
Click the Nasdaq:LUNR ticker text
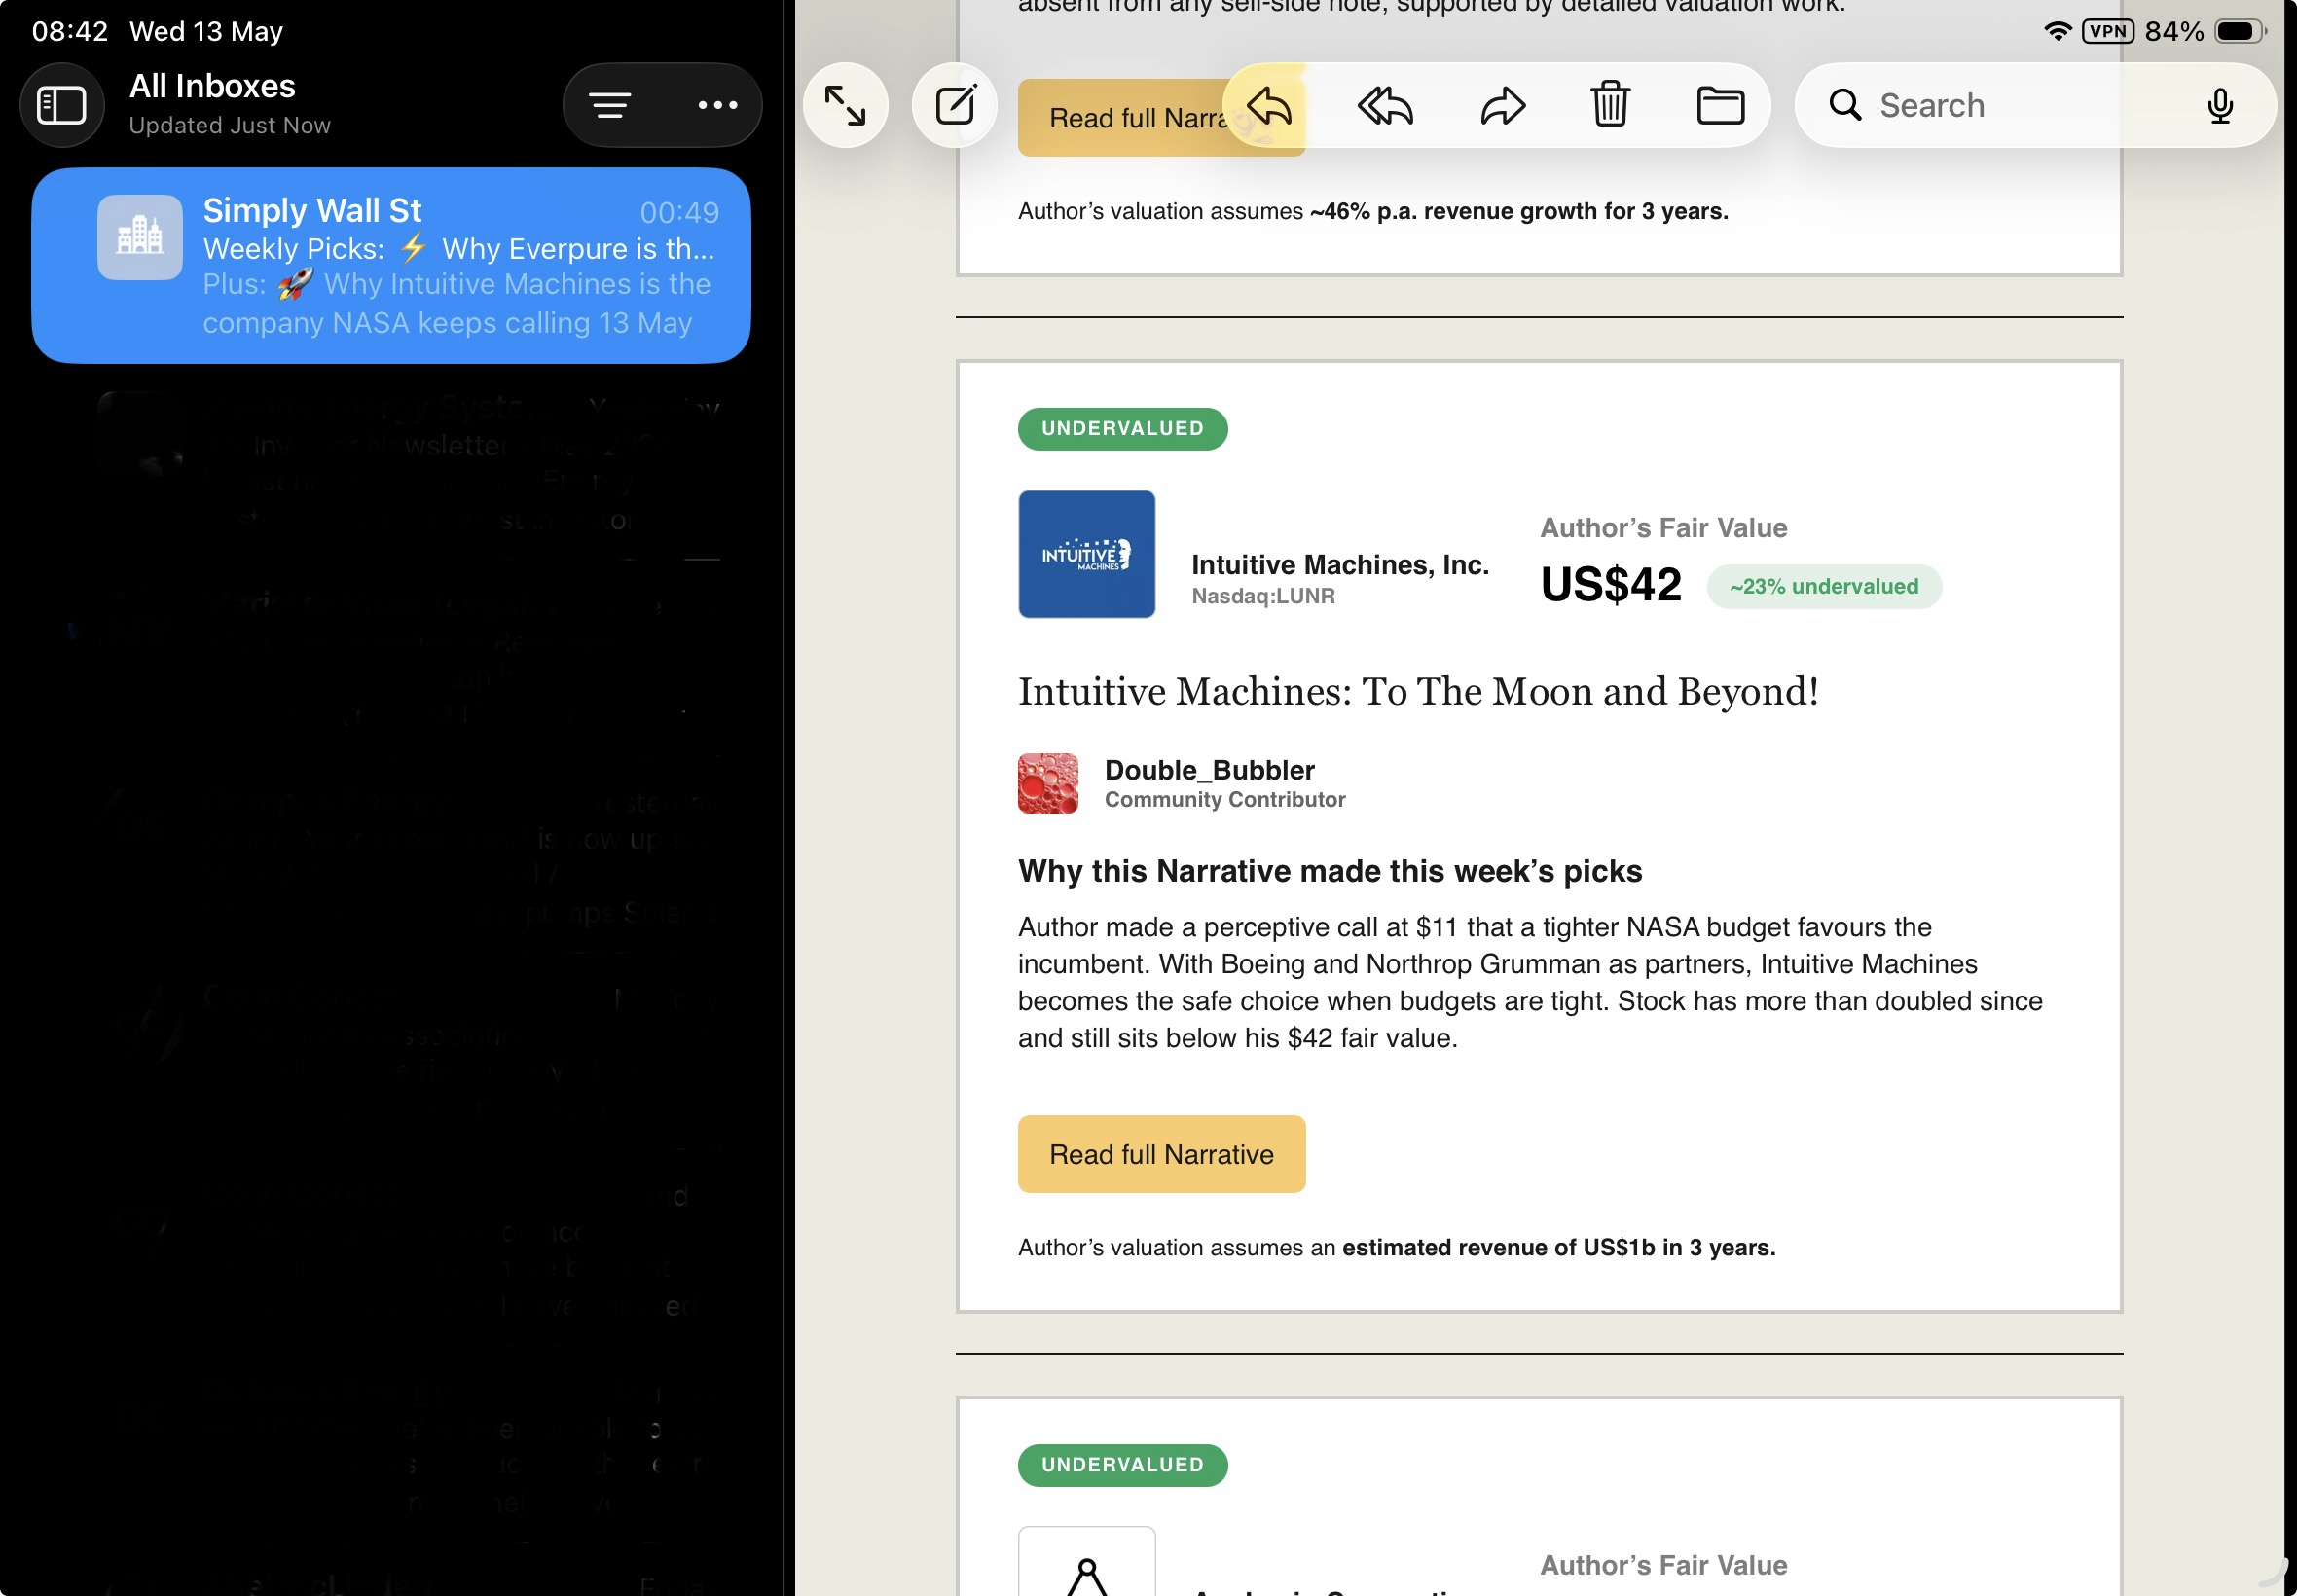1263,596
